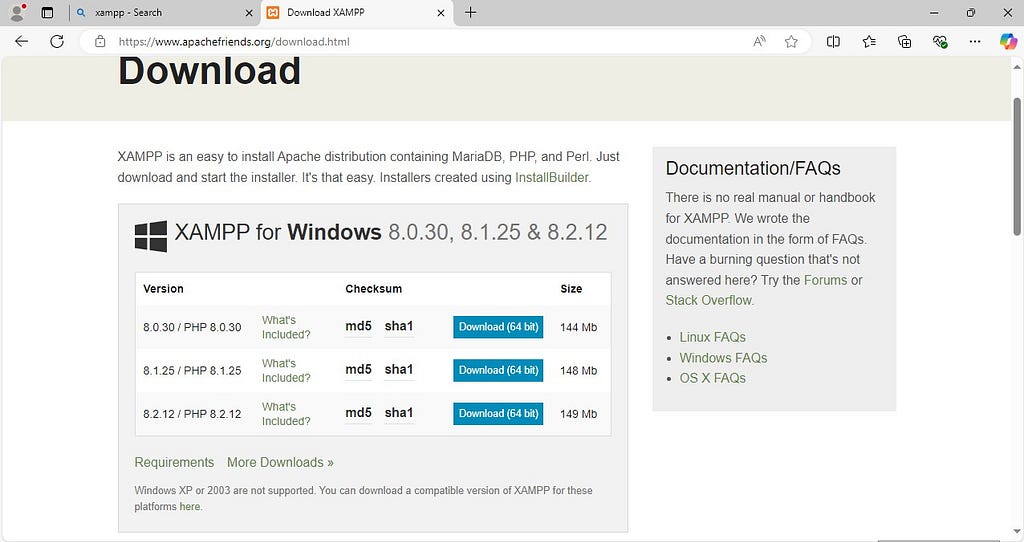Click the scrollbar down arrow

click(x=1017, y=532)
